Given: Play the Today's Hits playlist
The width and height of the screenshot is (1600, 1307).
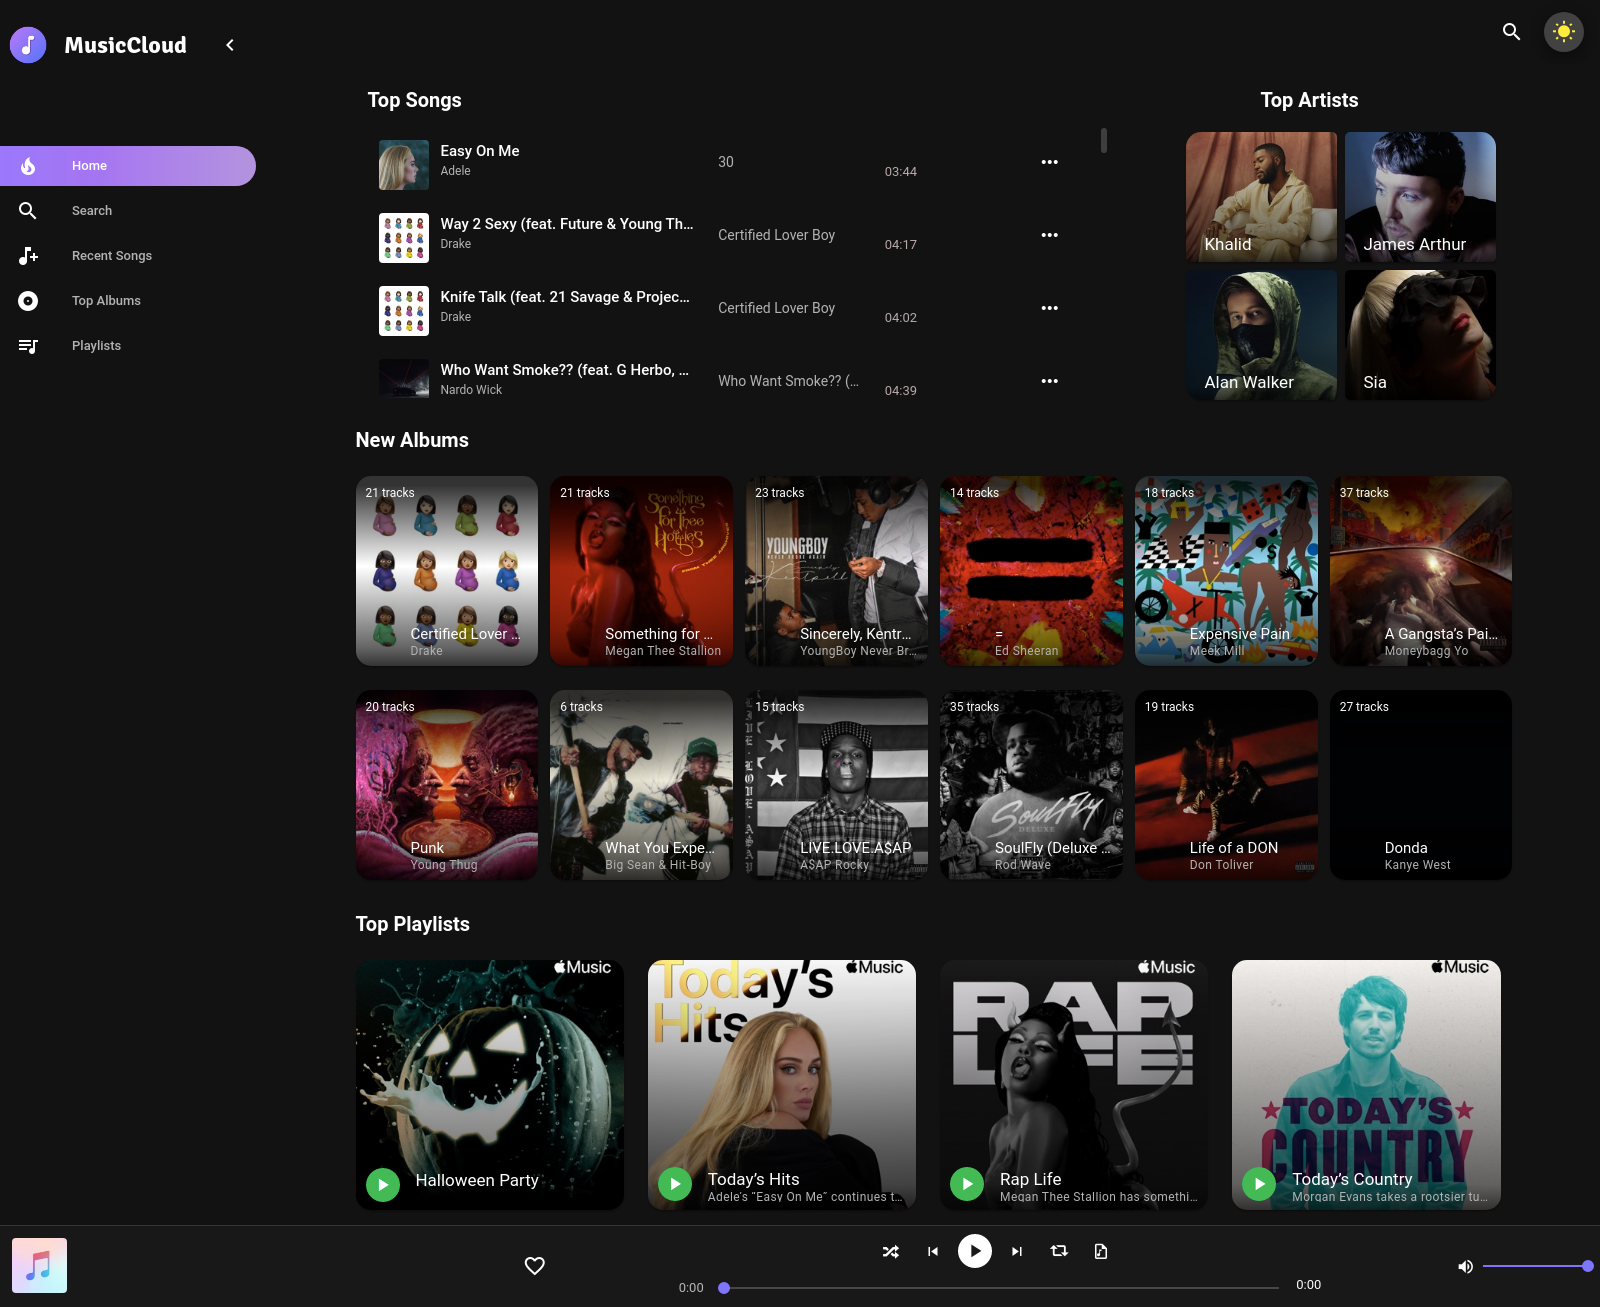Looking at the screenshot, I should click(x=675, y=1185).
